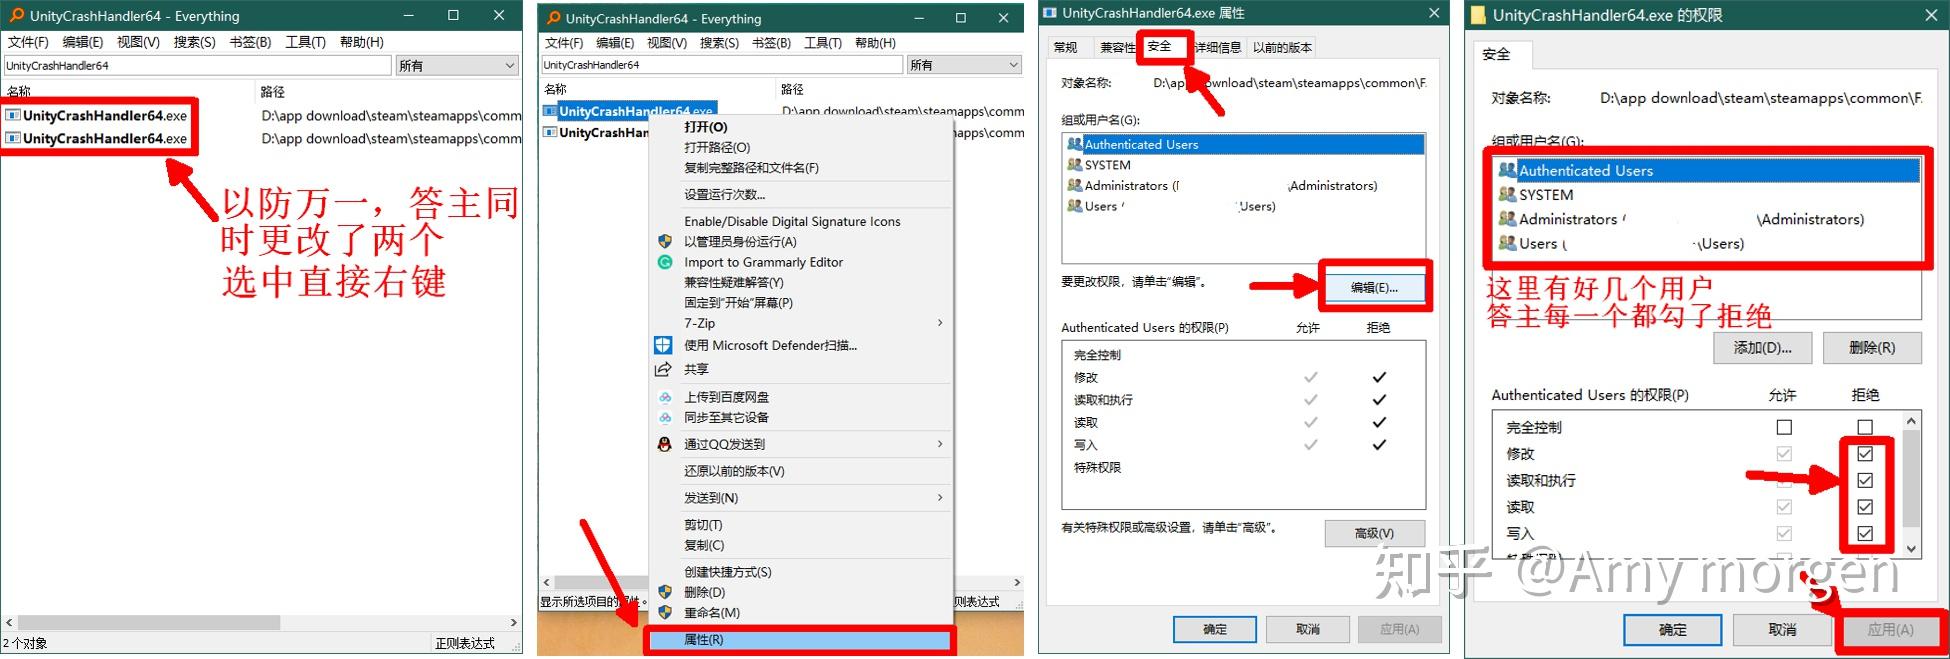Open 工具(T) menu in second Everything window

[822, 43]
